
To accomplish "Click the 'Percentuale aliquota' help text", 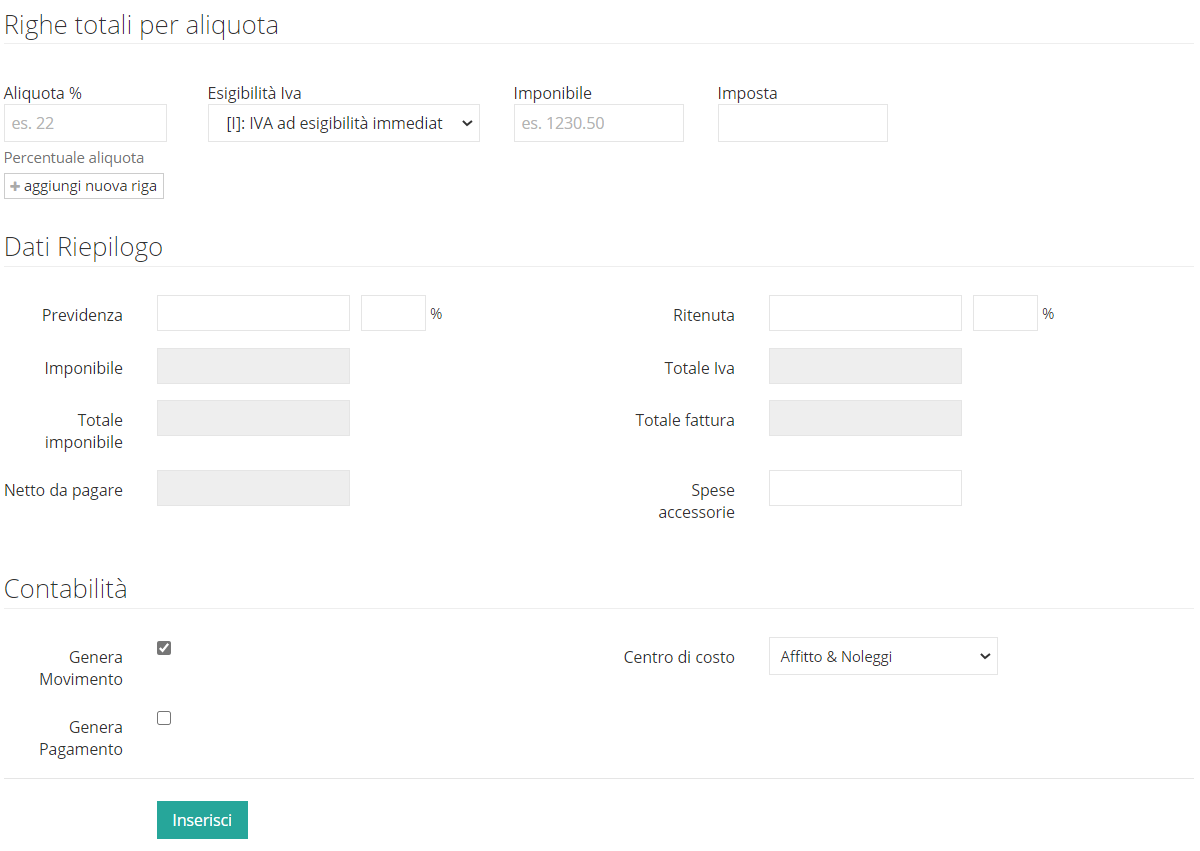I will 74,158.
